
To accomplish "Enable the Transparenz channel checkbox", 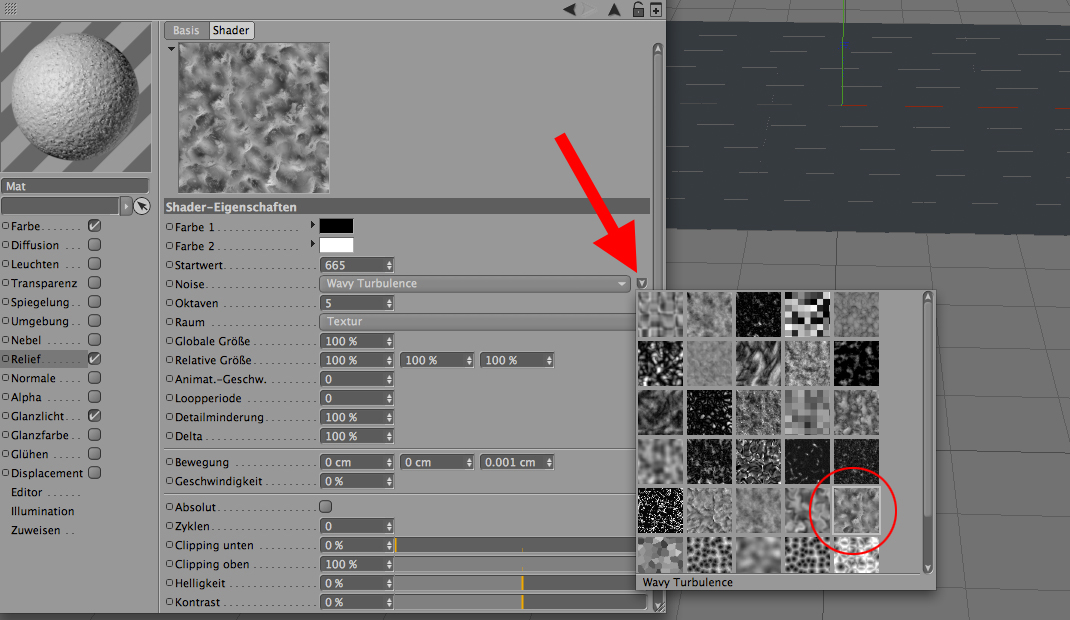I will point(95,283).
